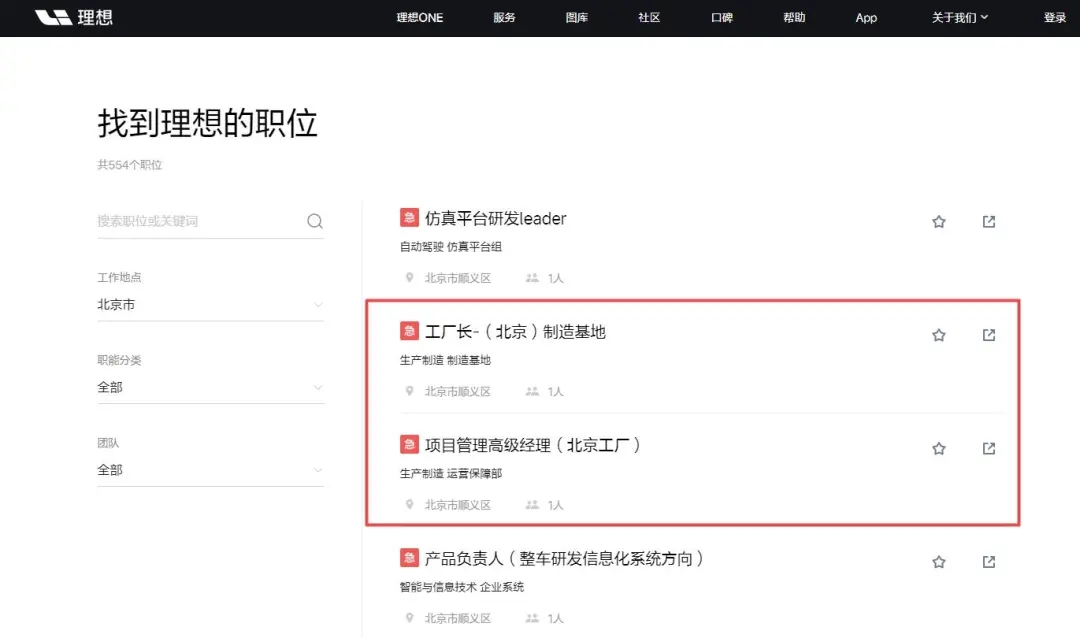Open job 项目管理高级经理(北京工厂)
Image resolution: width=1080 pixels, height=638 pixels.
tap(533, 445)
